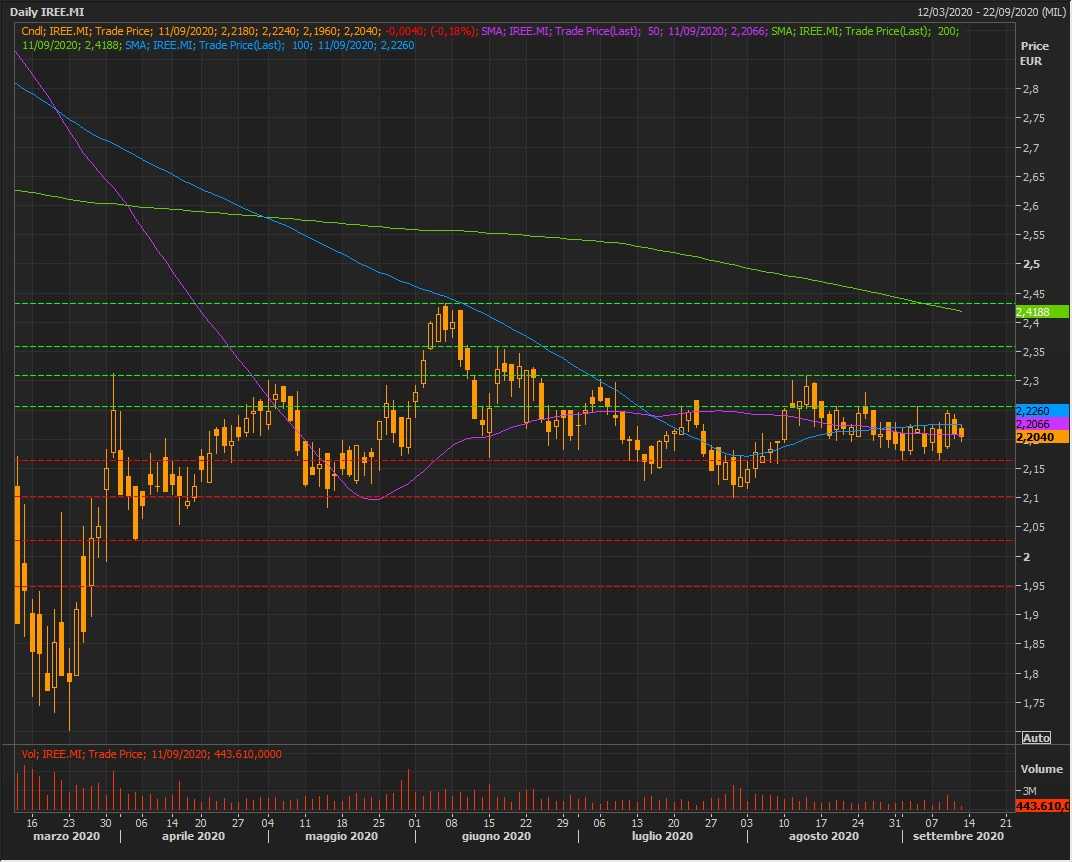Select the orange 2,2040 last price tag

(x=1041, y=437)
